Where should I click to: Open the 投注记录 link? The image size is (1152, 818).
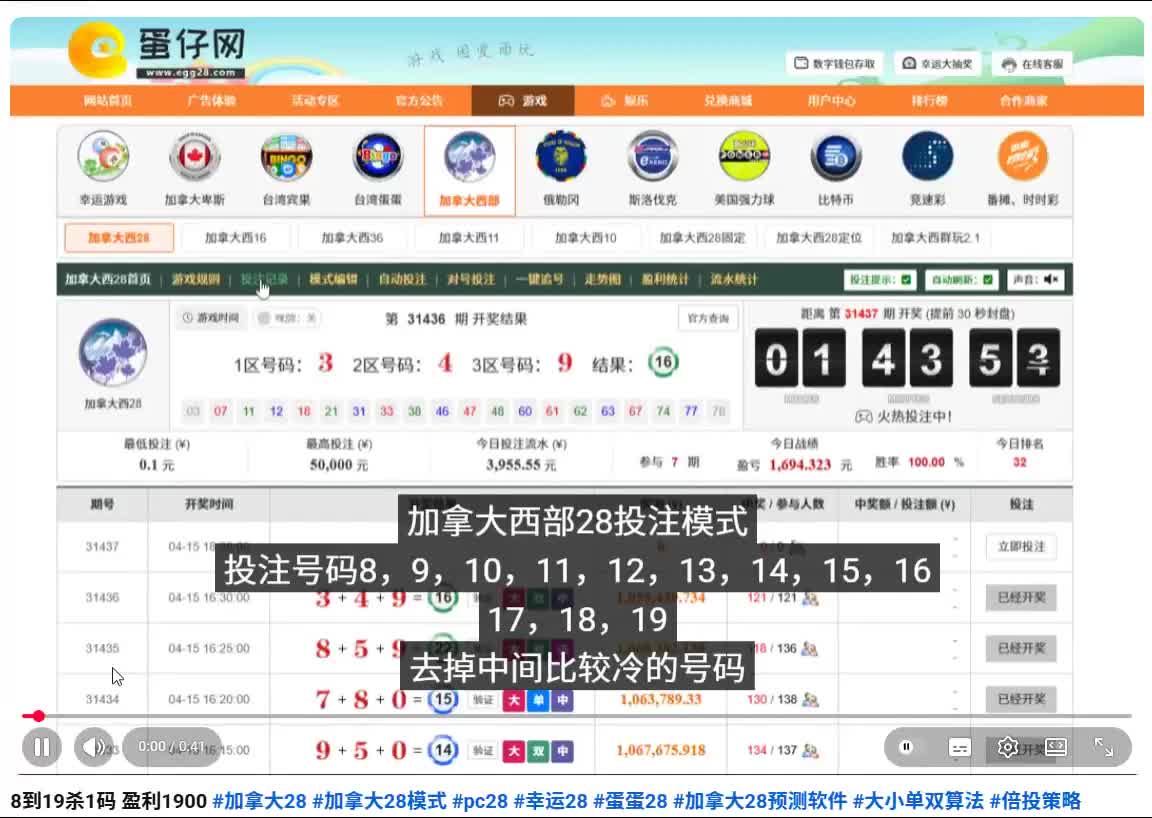(264, 279)
